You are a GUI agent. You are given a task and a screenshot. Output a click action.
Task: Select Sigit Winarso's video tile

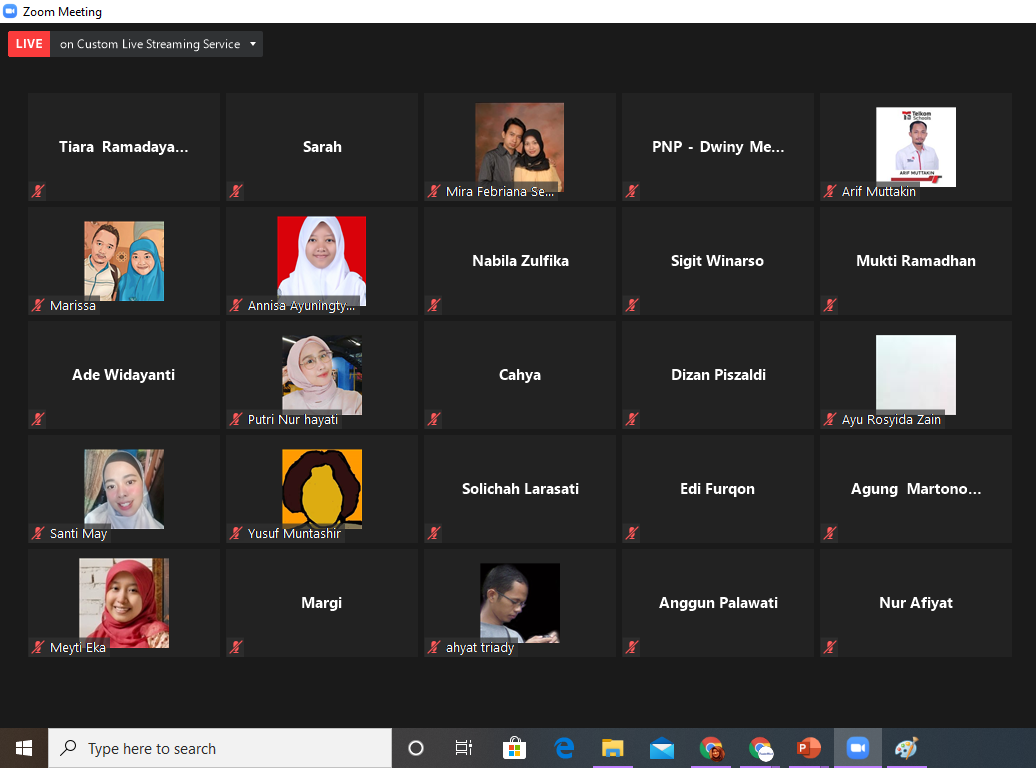pyautogui.click(x=717, y=261)
